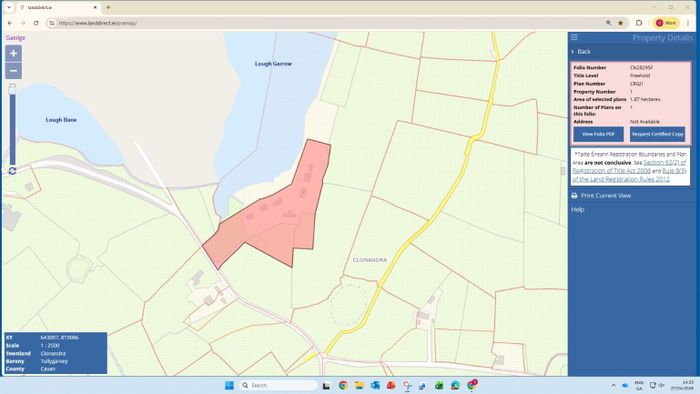The image size is (700, 394).
Task: Open File Explorer from the taskbar
Action: (359, 386)
